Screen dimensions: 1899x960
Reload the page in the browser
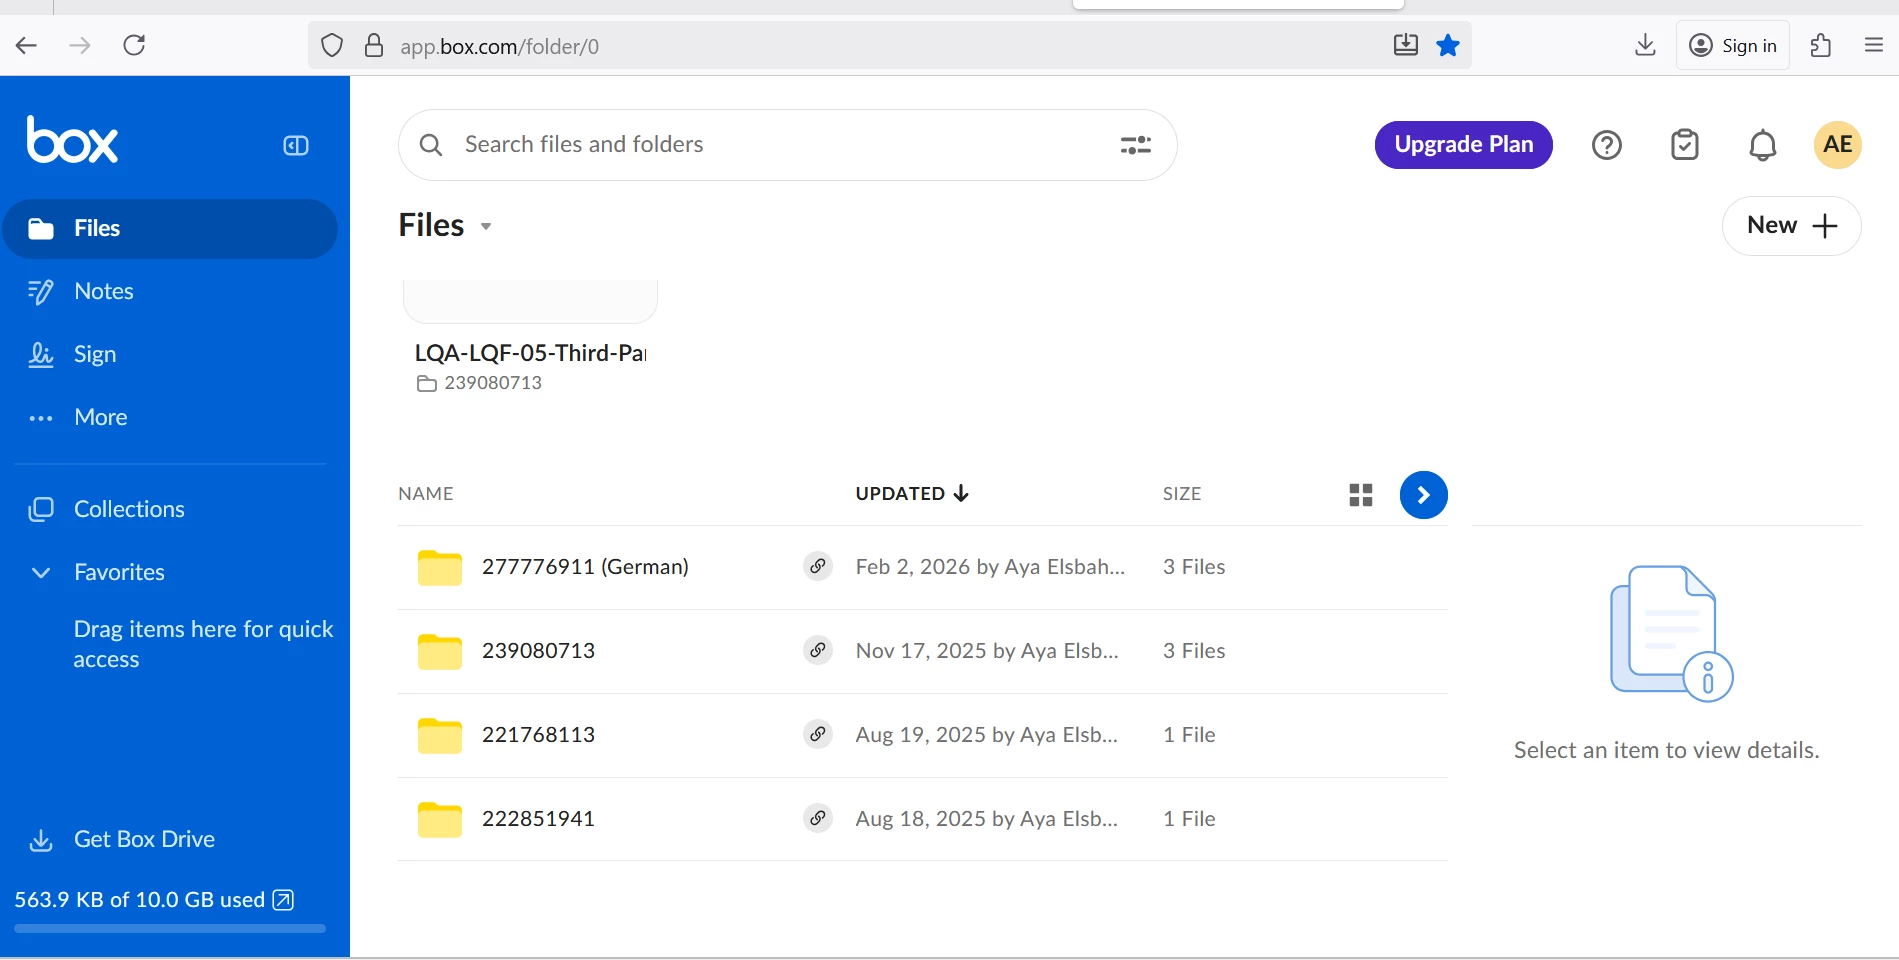pos(134,46)
